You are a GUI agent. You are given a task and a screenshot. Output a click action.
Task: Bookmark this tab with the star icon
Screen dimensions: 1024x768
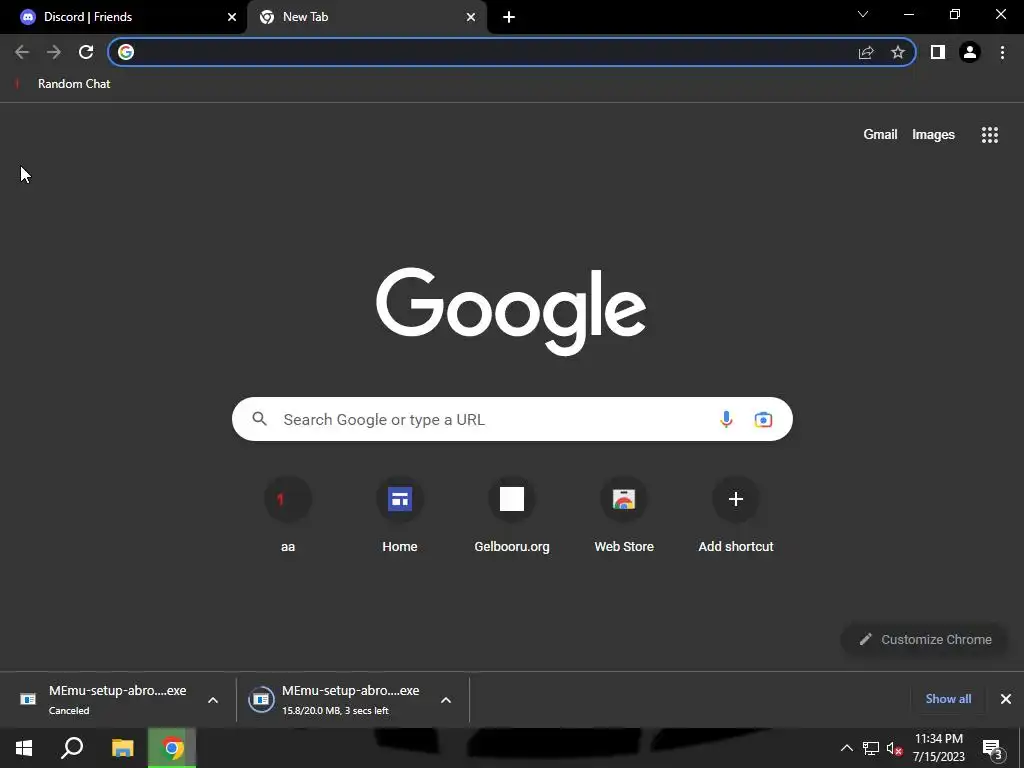click(x=898, y=52)
